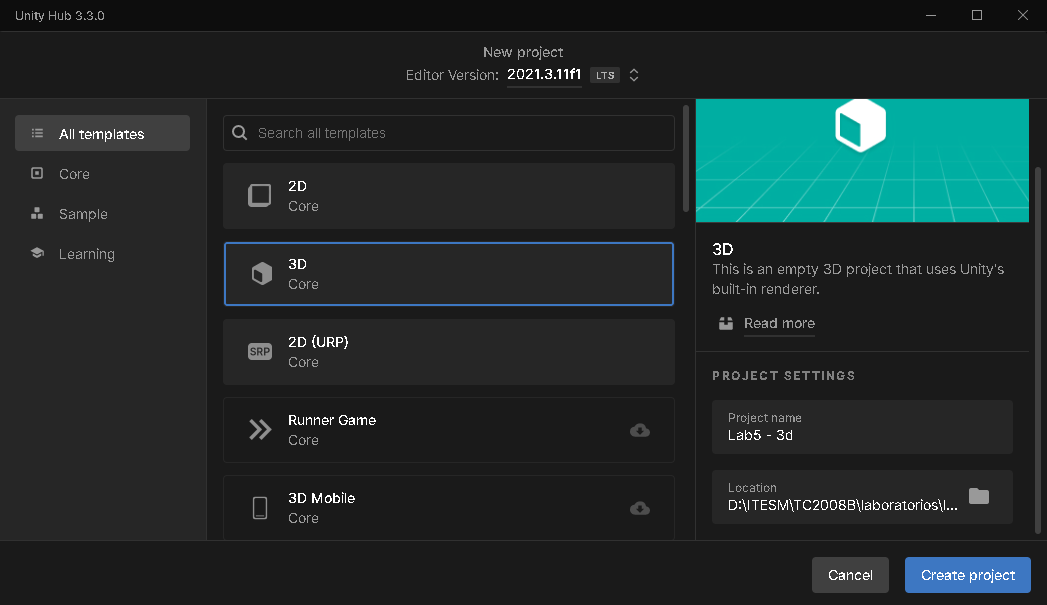Open the Editor Version dropdown arrows
Screen dimensions: 1047x605
634,75
